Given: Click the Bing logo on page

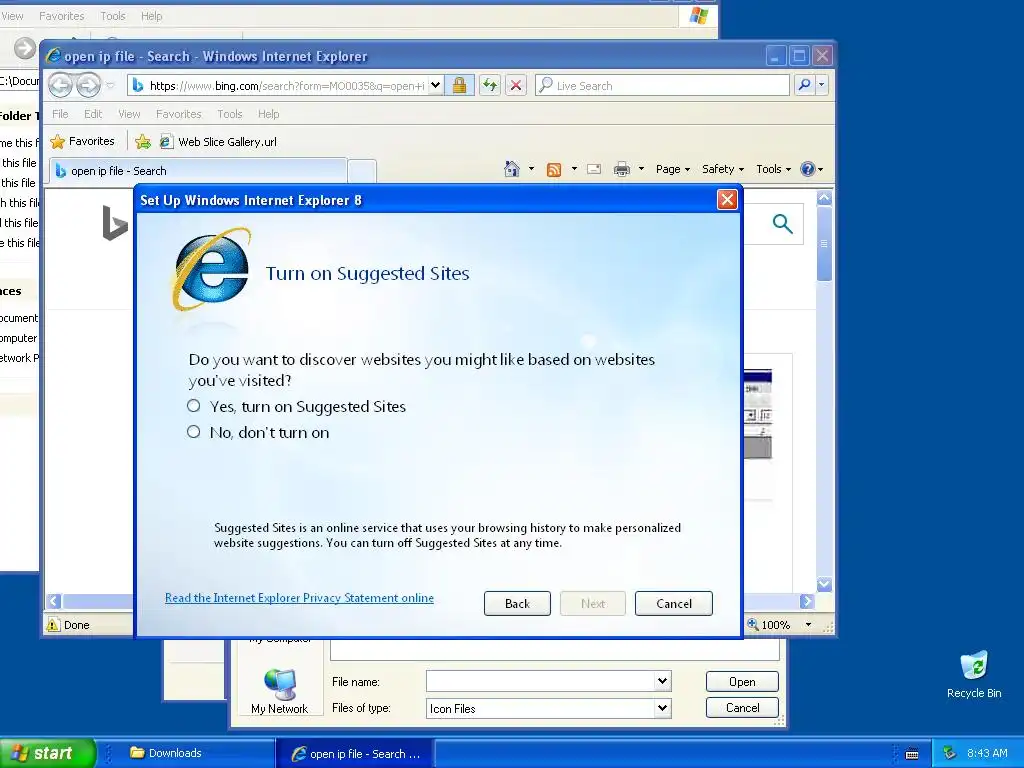Looking at the screenshot, I should [x=115, y=223].
